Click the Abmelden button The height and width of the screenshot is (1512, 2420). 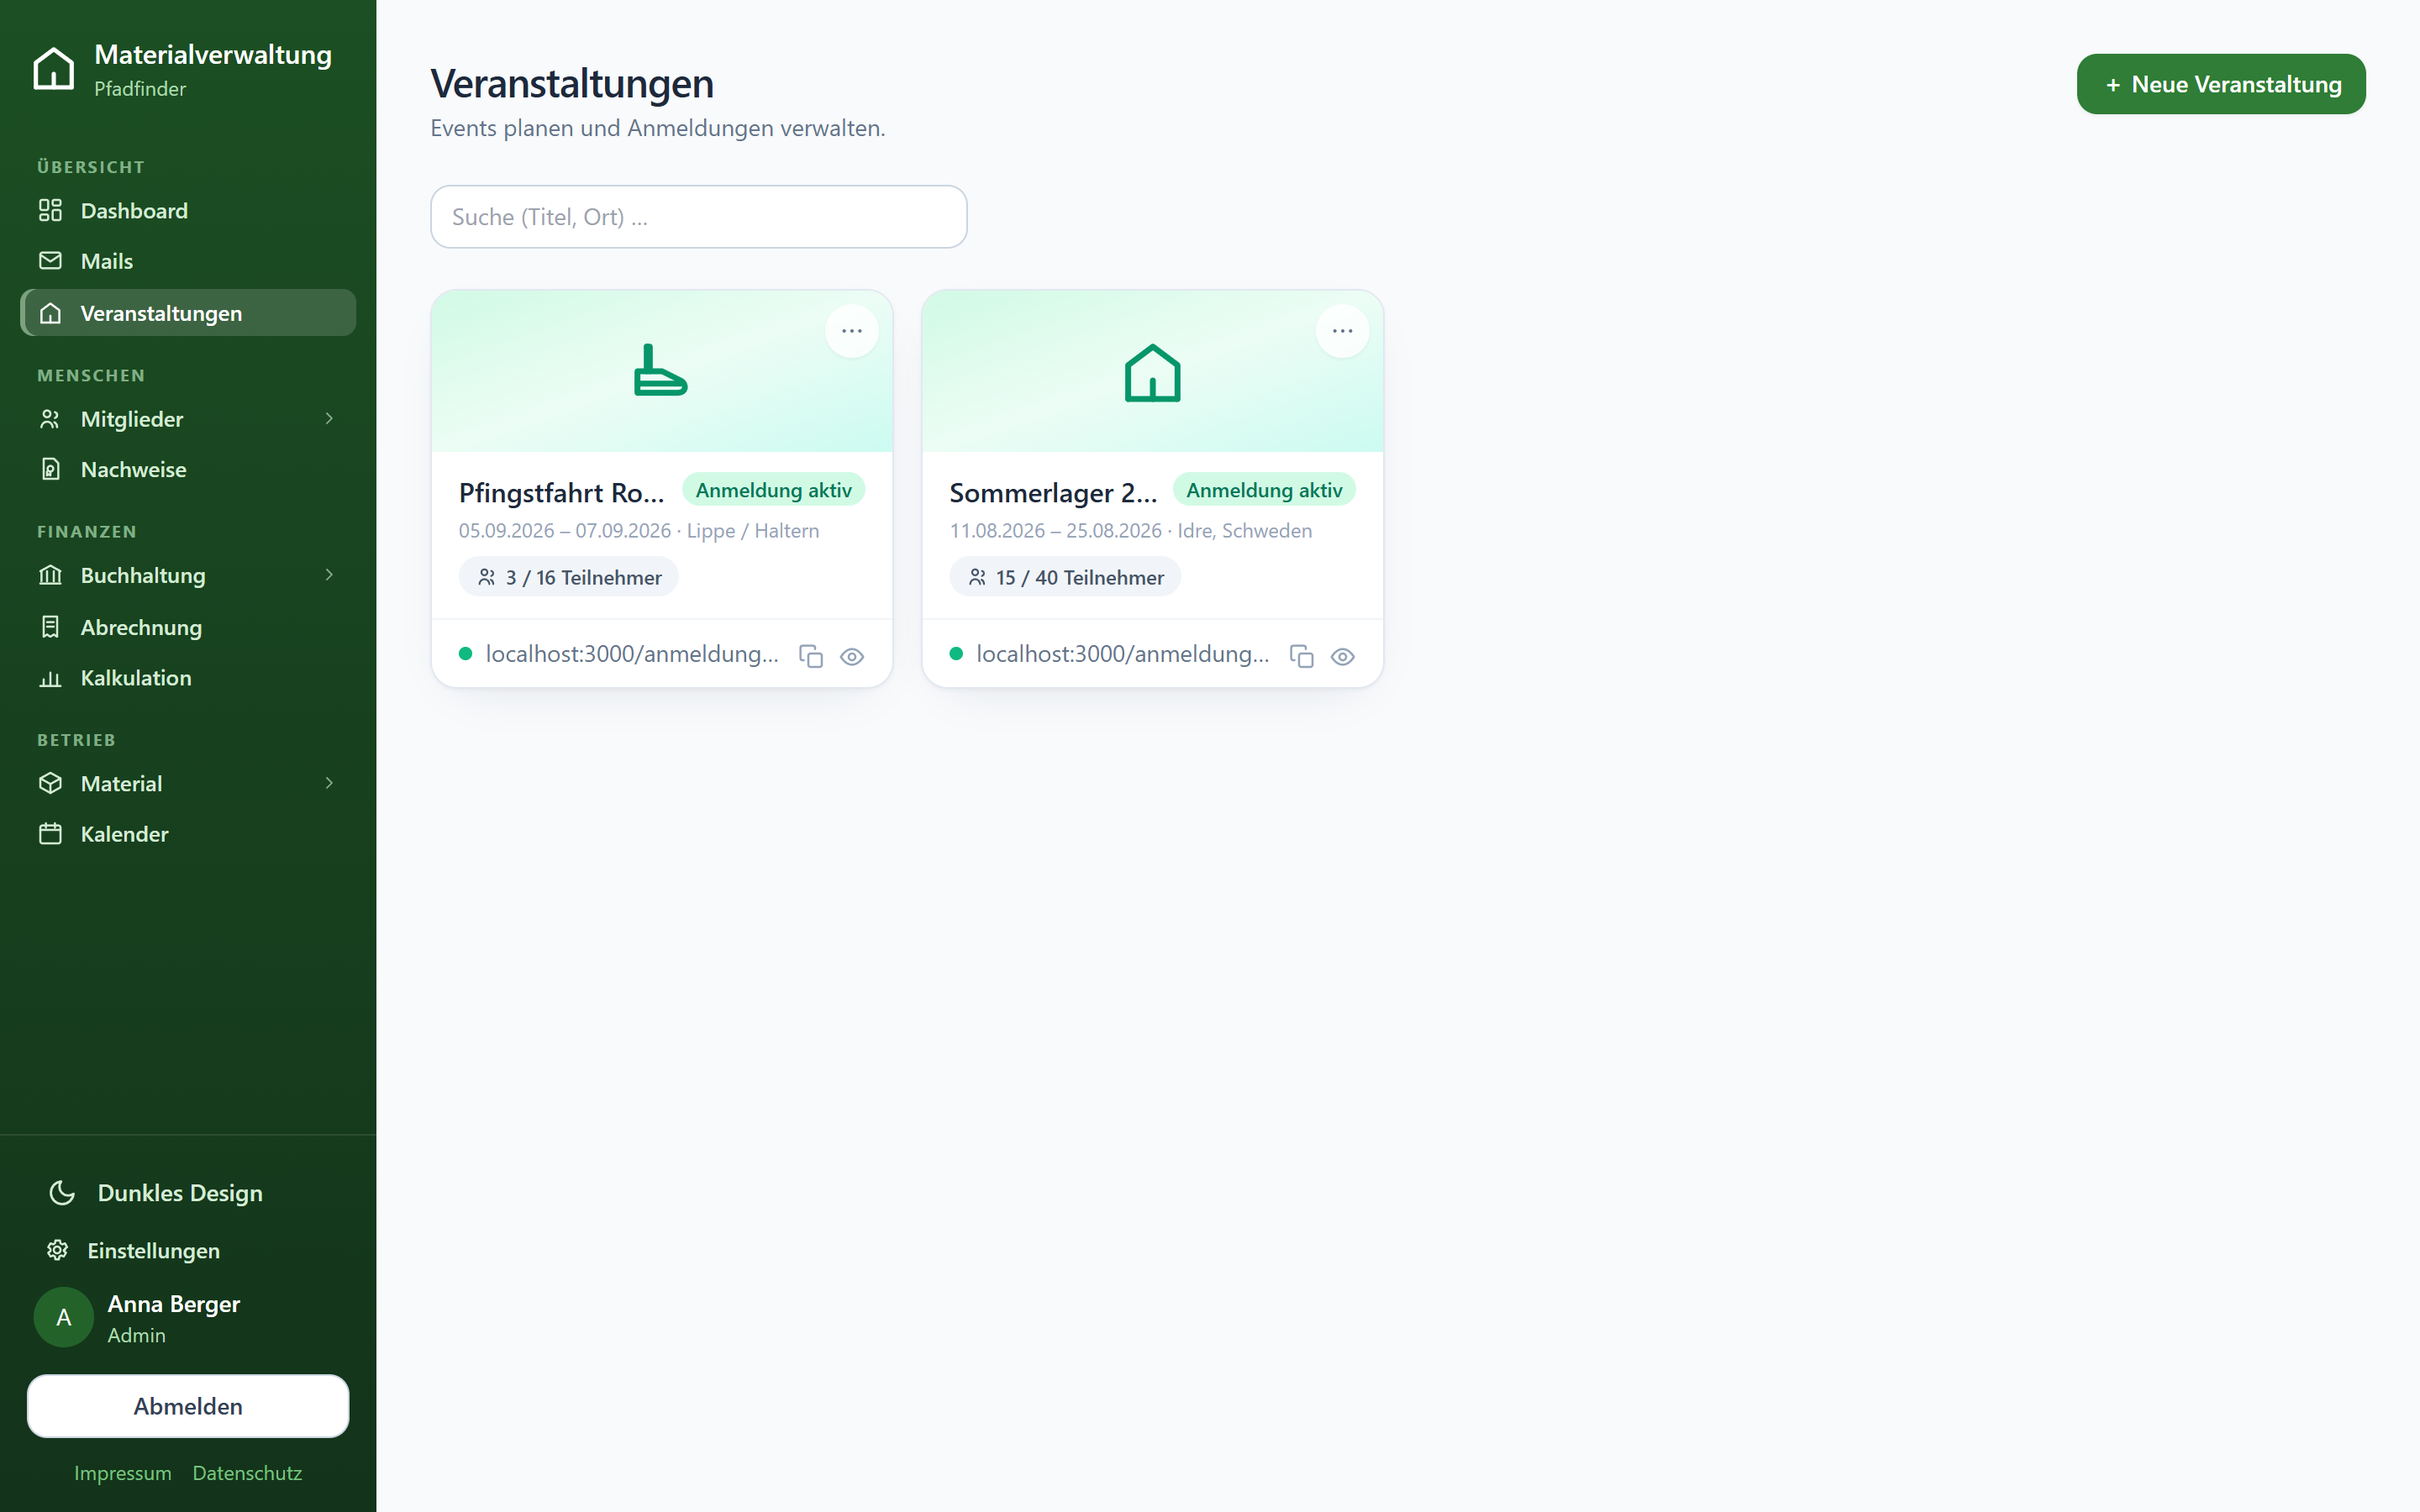click(x=188, y=1406)
